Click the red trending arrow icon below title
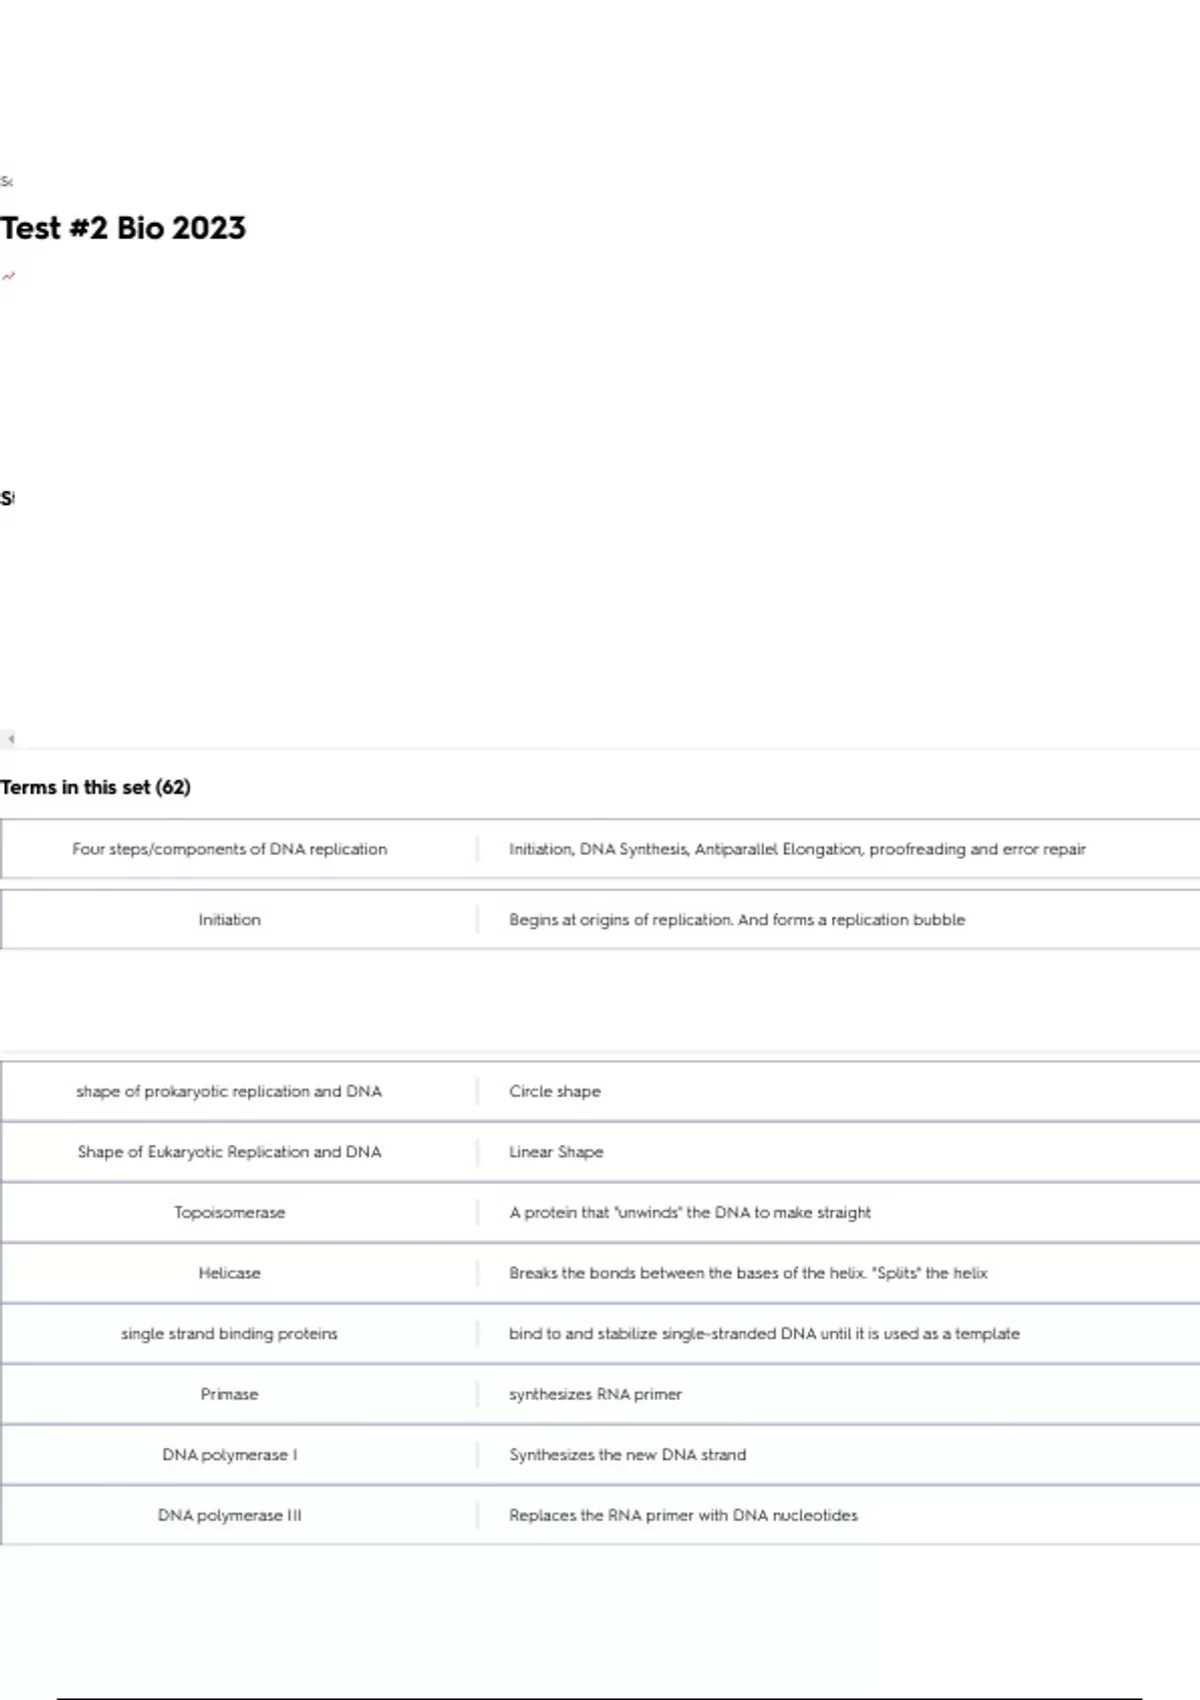This screenshot has height=1700, width=1200. pyautogui.click(x=8, y=276)
